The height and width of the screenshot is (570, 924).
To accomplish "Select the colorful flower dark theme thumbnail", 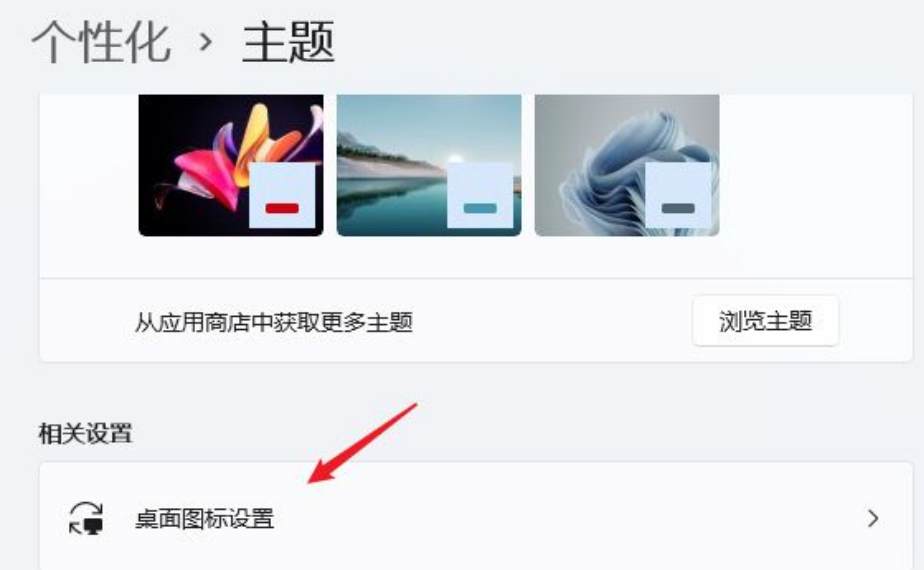I will 231,165.
